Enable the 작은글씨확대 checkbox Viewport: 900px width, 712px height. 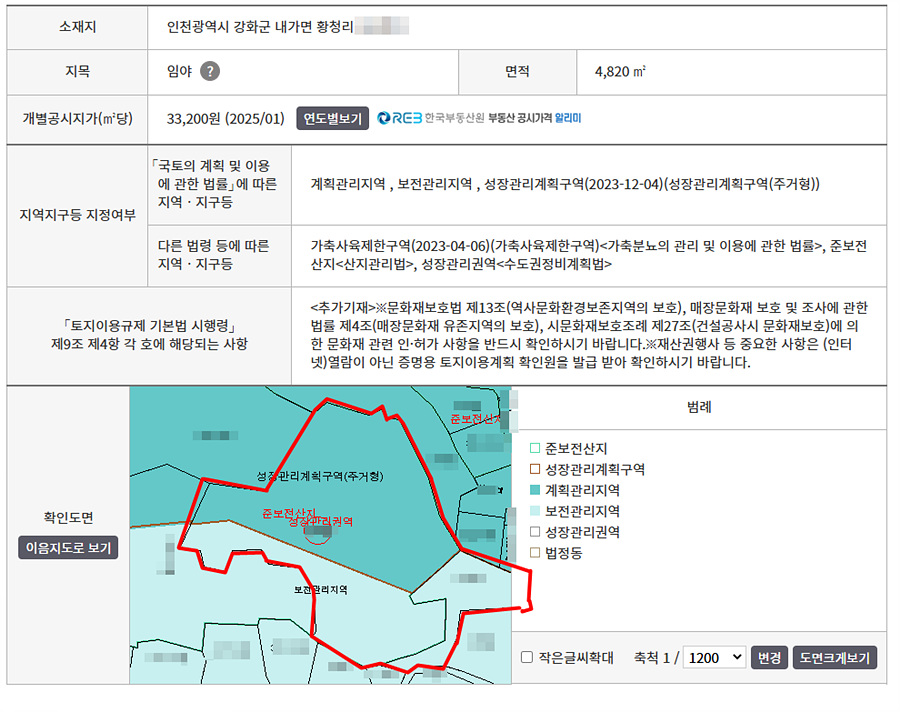(527, 658)
